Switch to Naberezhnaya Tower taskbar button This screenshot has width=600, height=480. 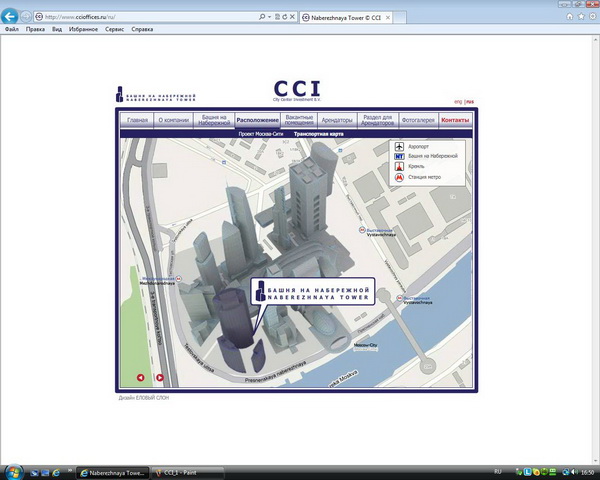tap(112, 473)
